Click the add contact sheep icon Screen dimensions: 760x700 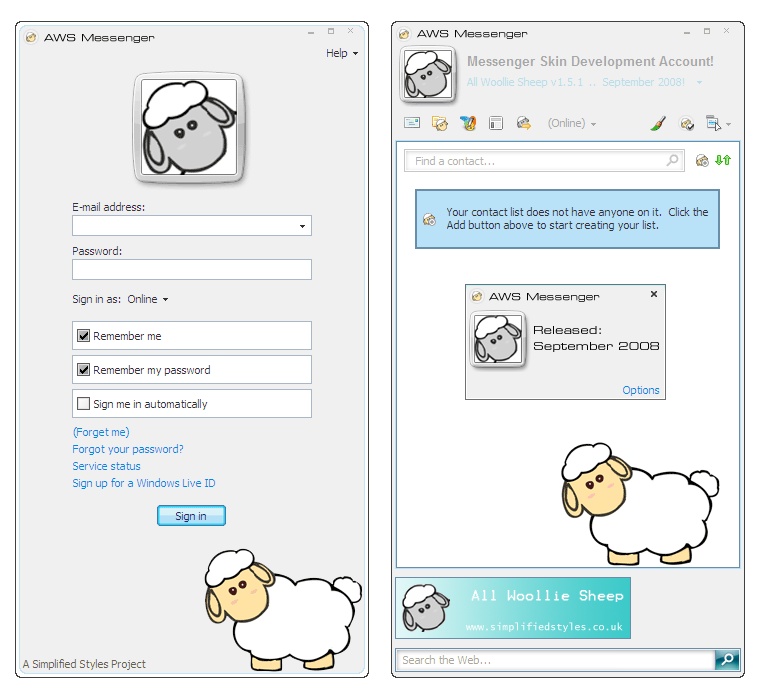tap(702, 160)
